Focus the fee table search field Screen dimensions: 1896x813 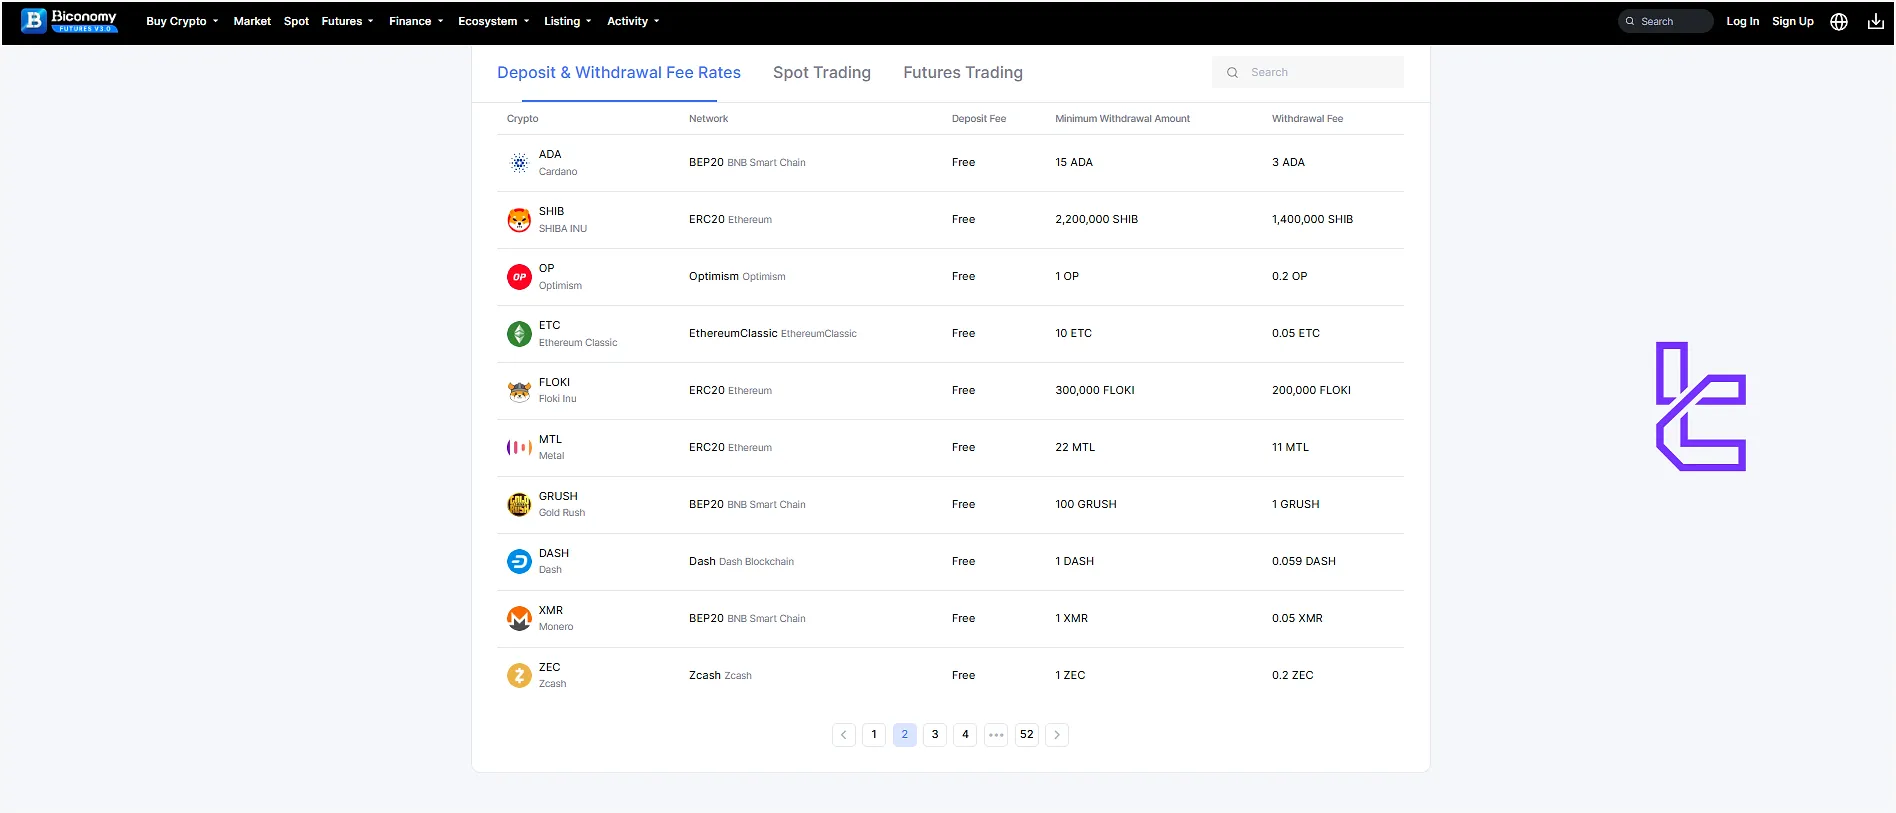[1308, 73]
